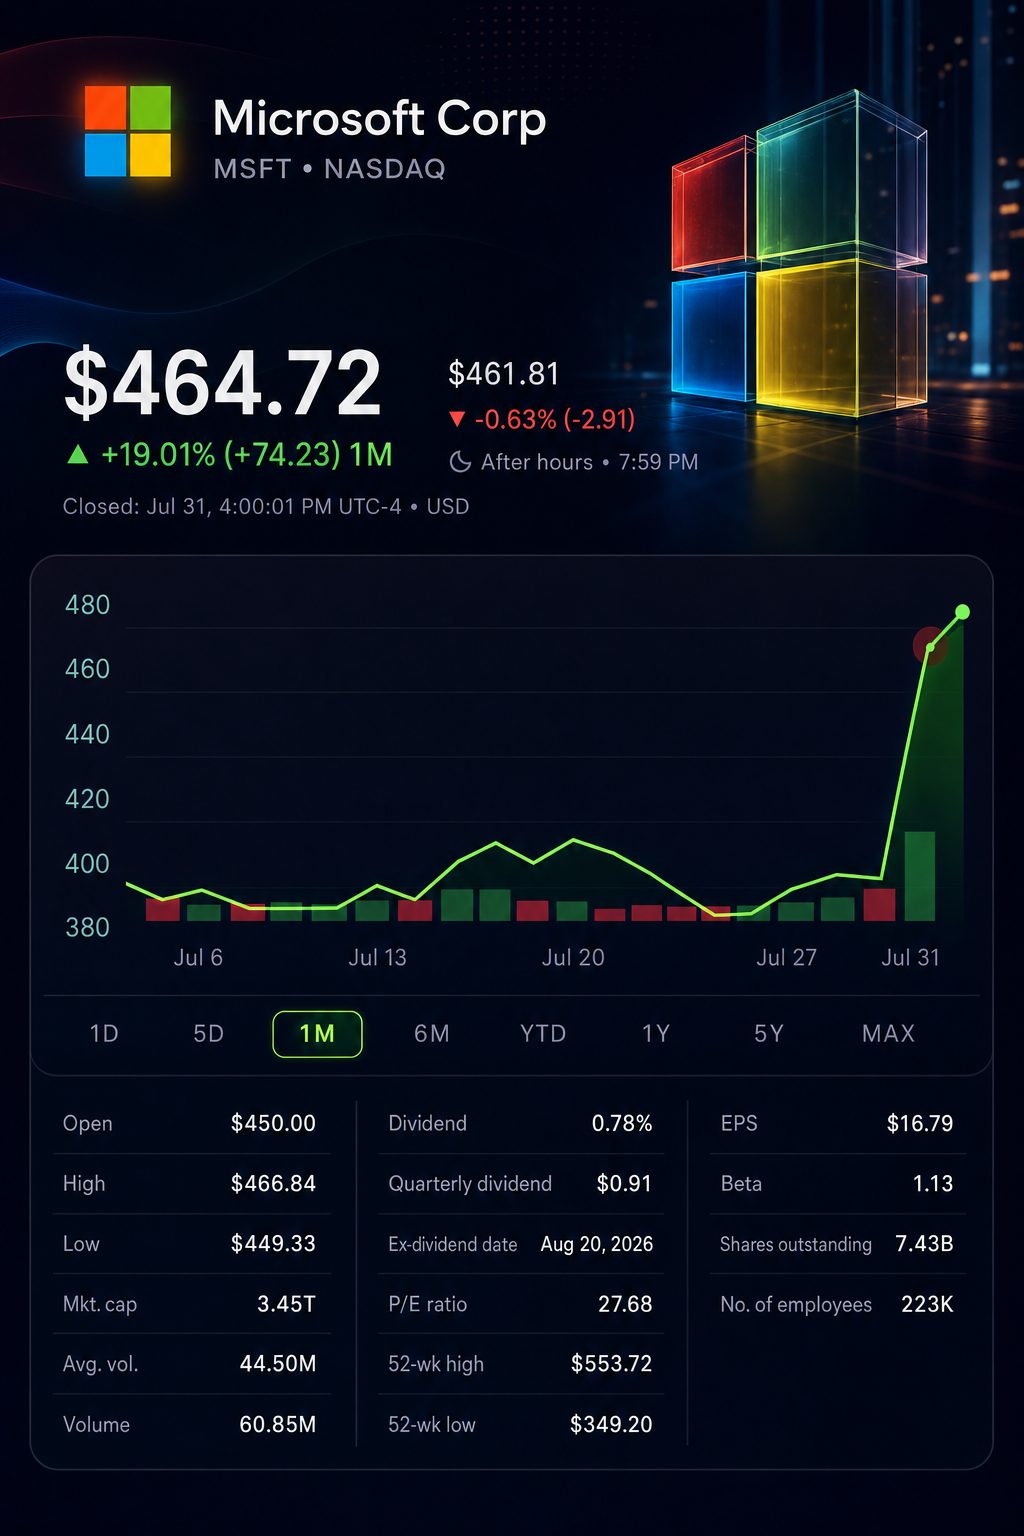Click the $461.81 after-hours price
1024x1536 pixels.
[503, 373]
